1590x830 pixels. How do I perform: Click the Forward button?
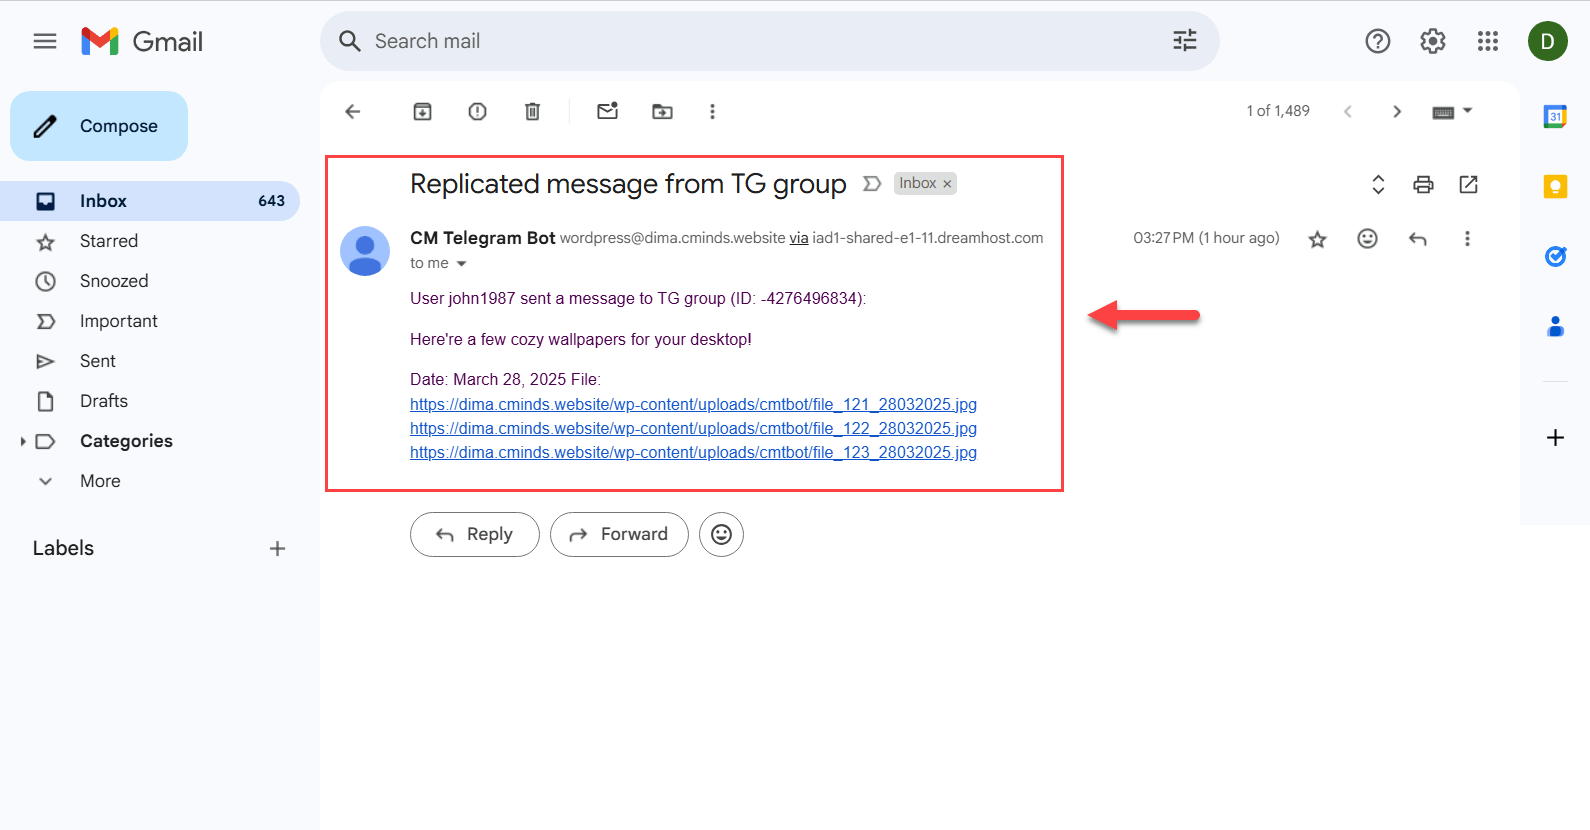point(619,534)
